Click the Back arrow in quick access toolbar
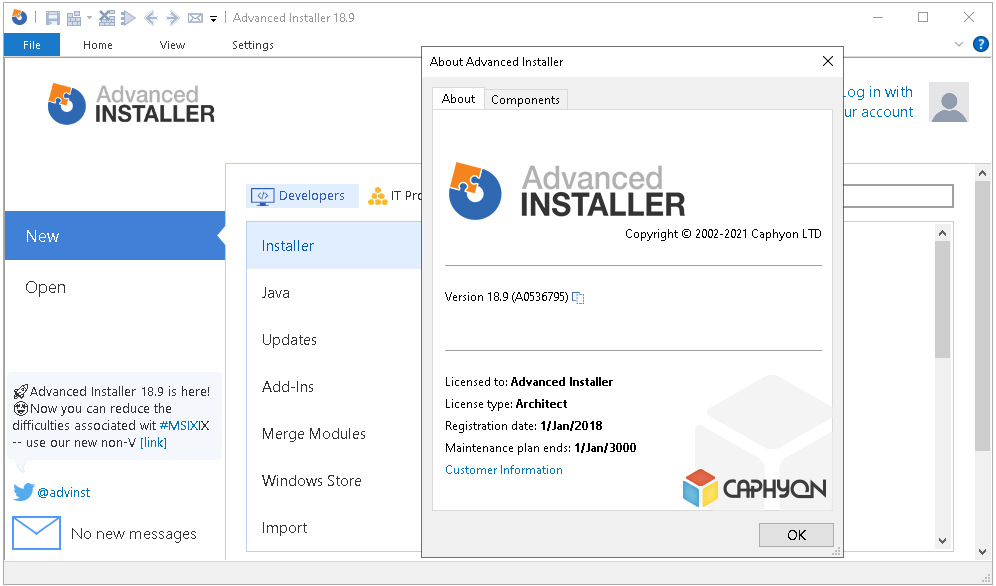This screenshot has width=996, height=586. tap(151, 18)
